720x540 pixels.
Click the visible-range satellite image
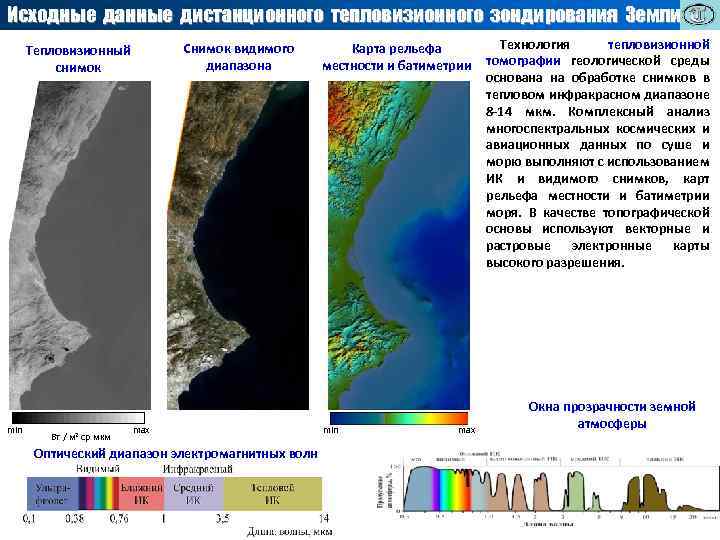click(x=238, y=245)
